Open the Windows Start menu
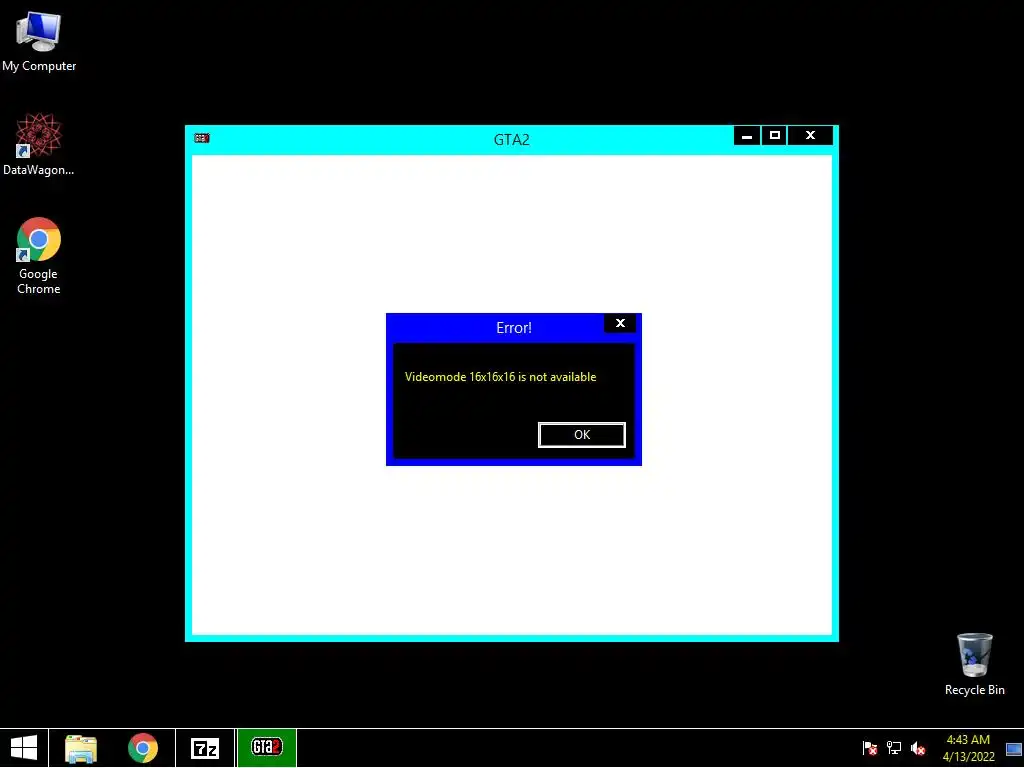 [24, 748]
